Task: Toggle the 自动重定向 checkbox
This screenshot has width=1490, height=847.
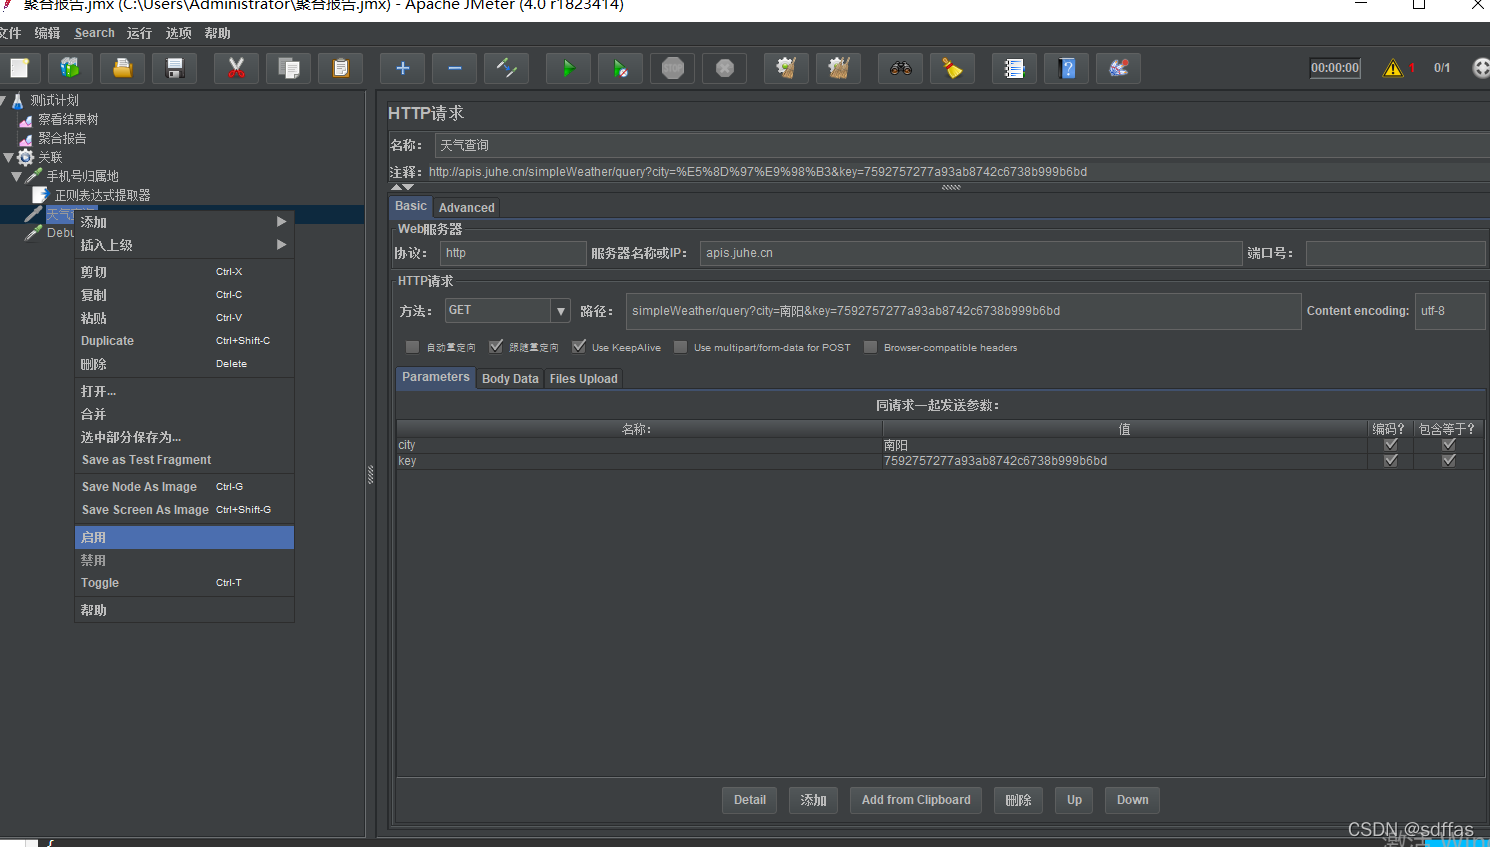Action: (412, 347)
